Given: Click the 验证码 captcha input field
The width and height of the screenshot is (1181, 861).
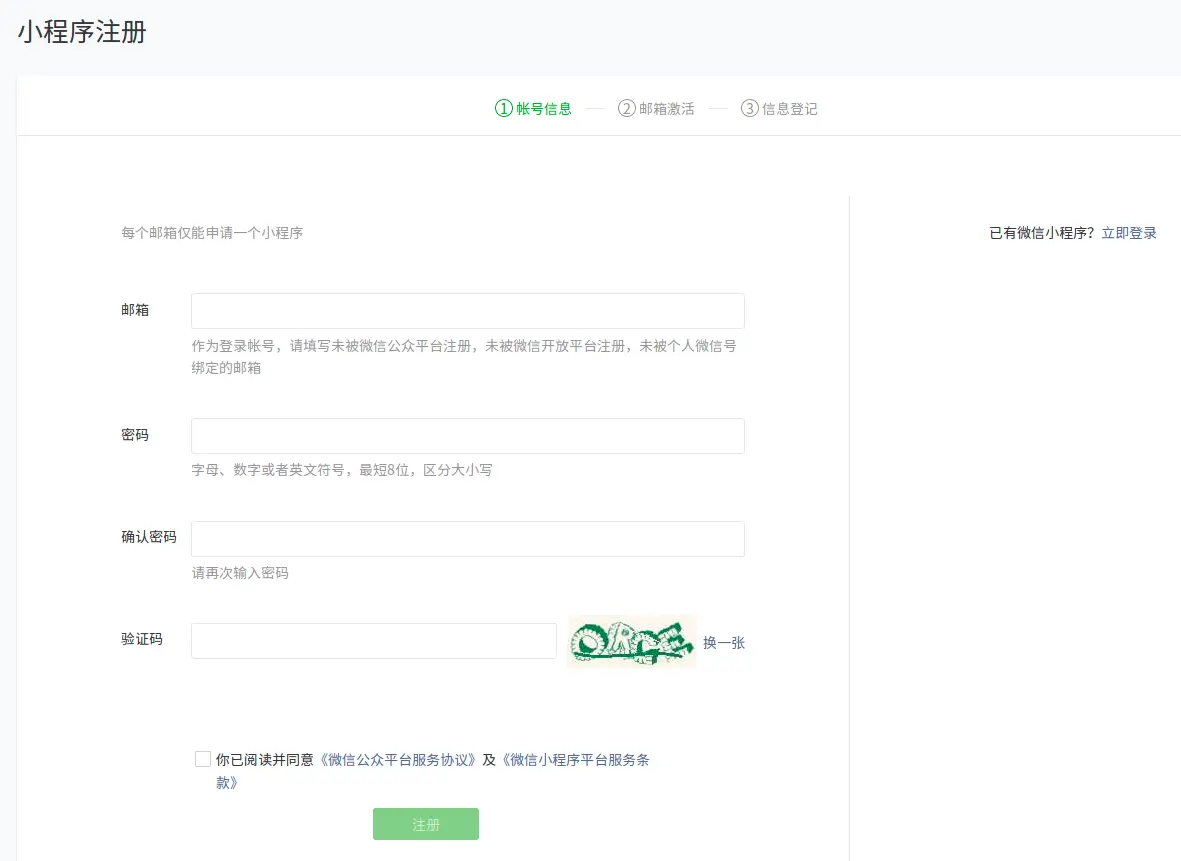Looking at the screenshot, I should coord(374,641).
